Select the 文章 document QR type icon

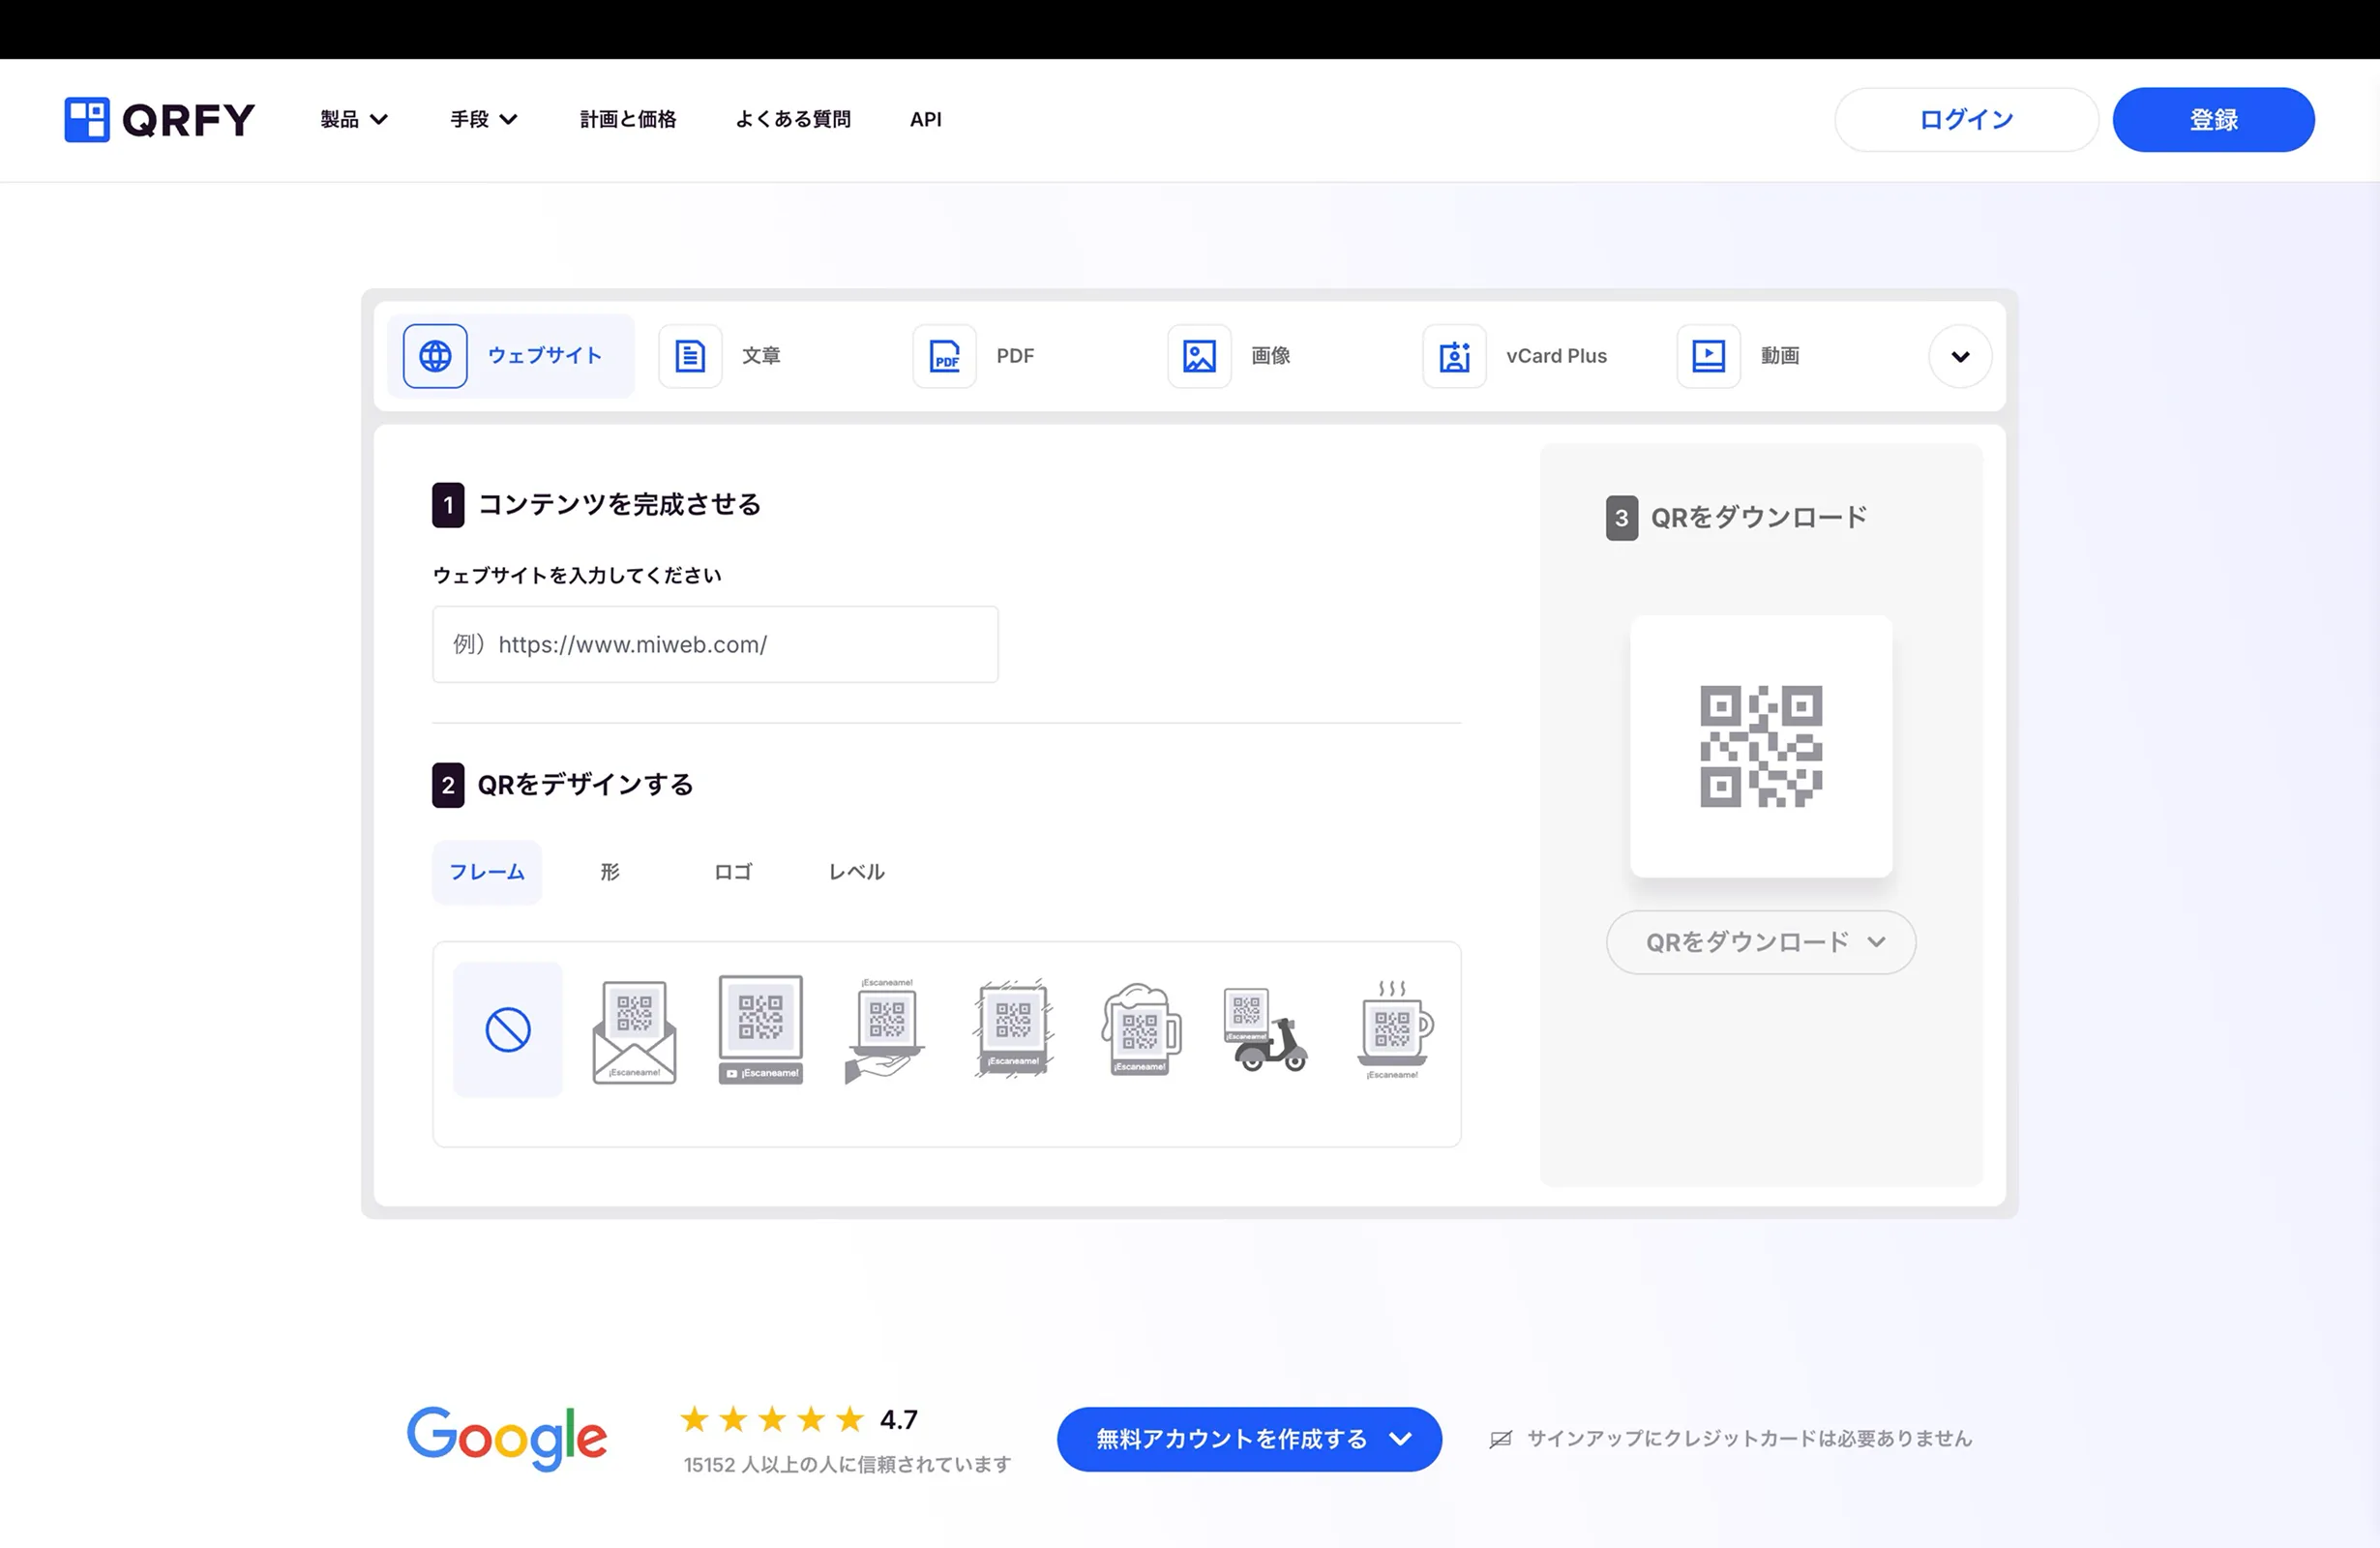690,356
